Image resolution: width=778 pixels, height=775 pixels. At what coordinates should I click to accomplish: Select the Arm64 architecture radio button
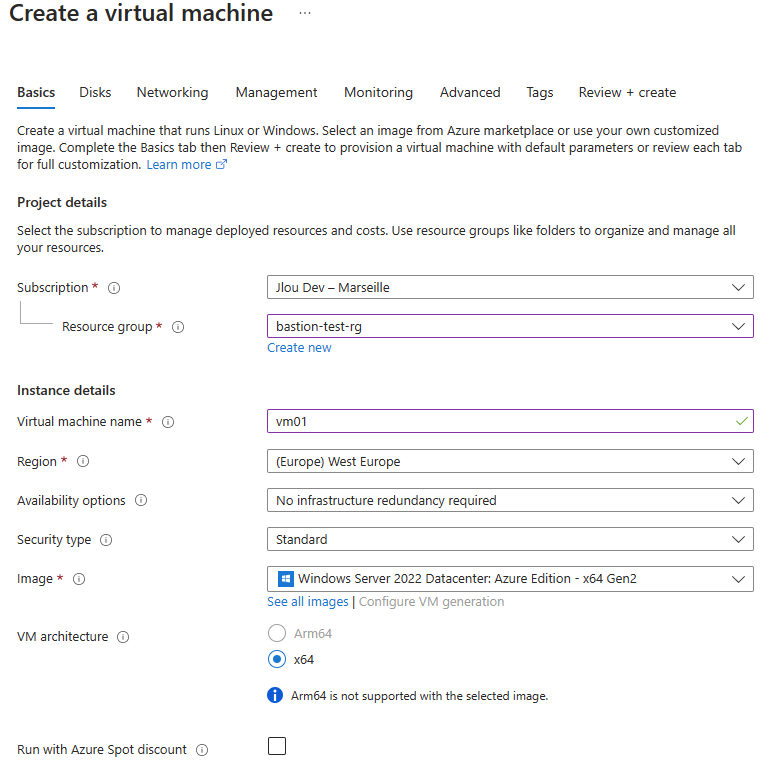pyautogui.click(x=277, y=633)
